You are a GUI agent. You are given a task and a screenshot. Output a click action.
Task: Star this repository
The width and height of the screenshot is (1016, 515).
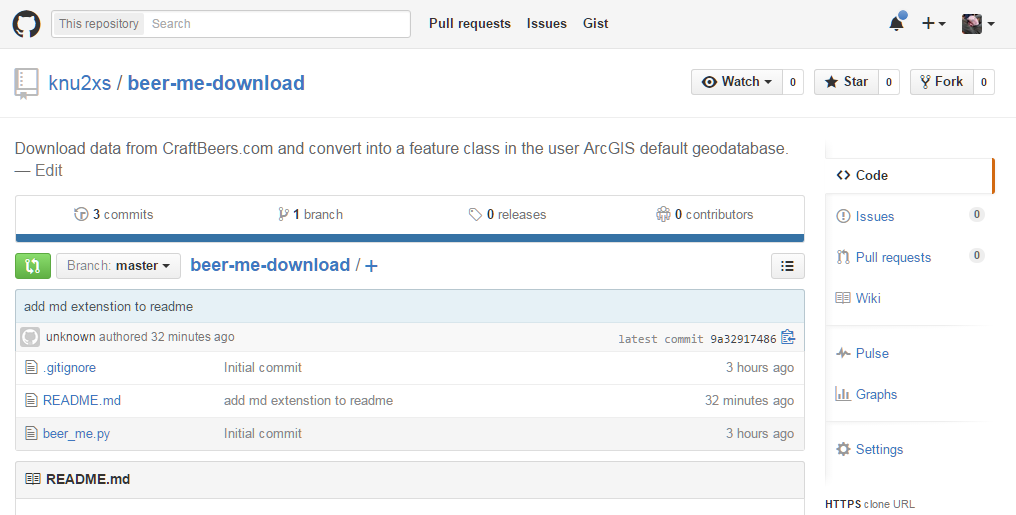click(x=846, y=82)
